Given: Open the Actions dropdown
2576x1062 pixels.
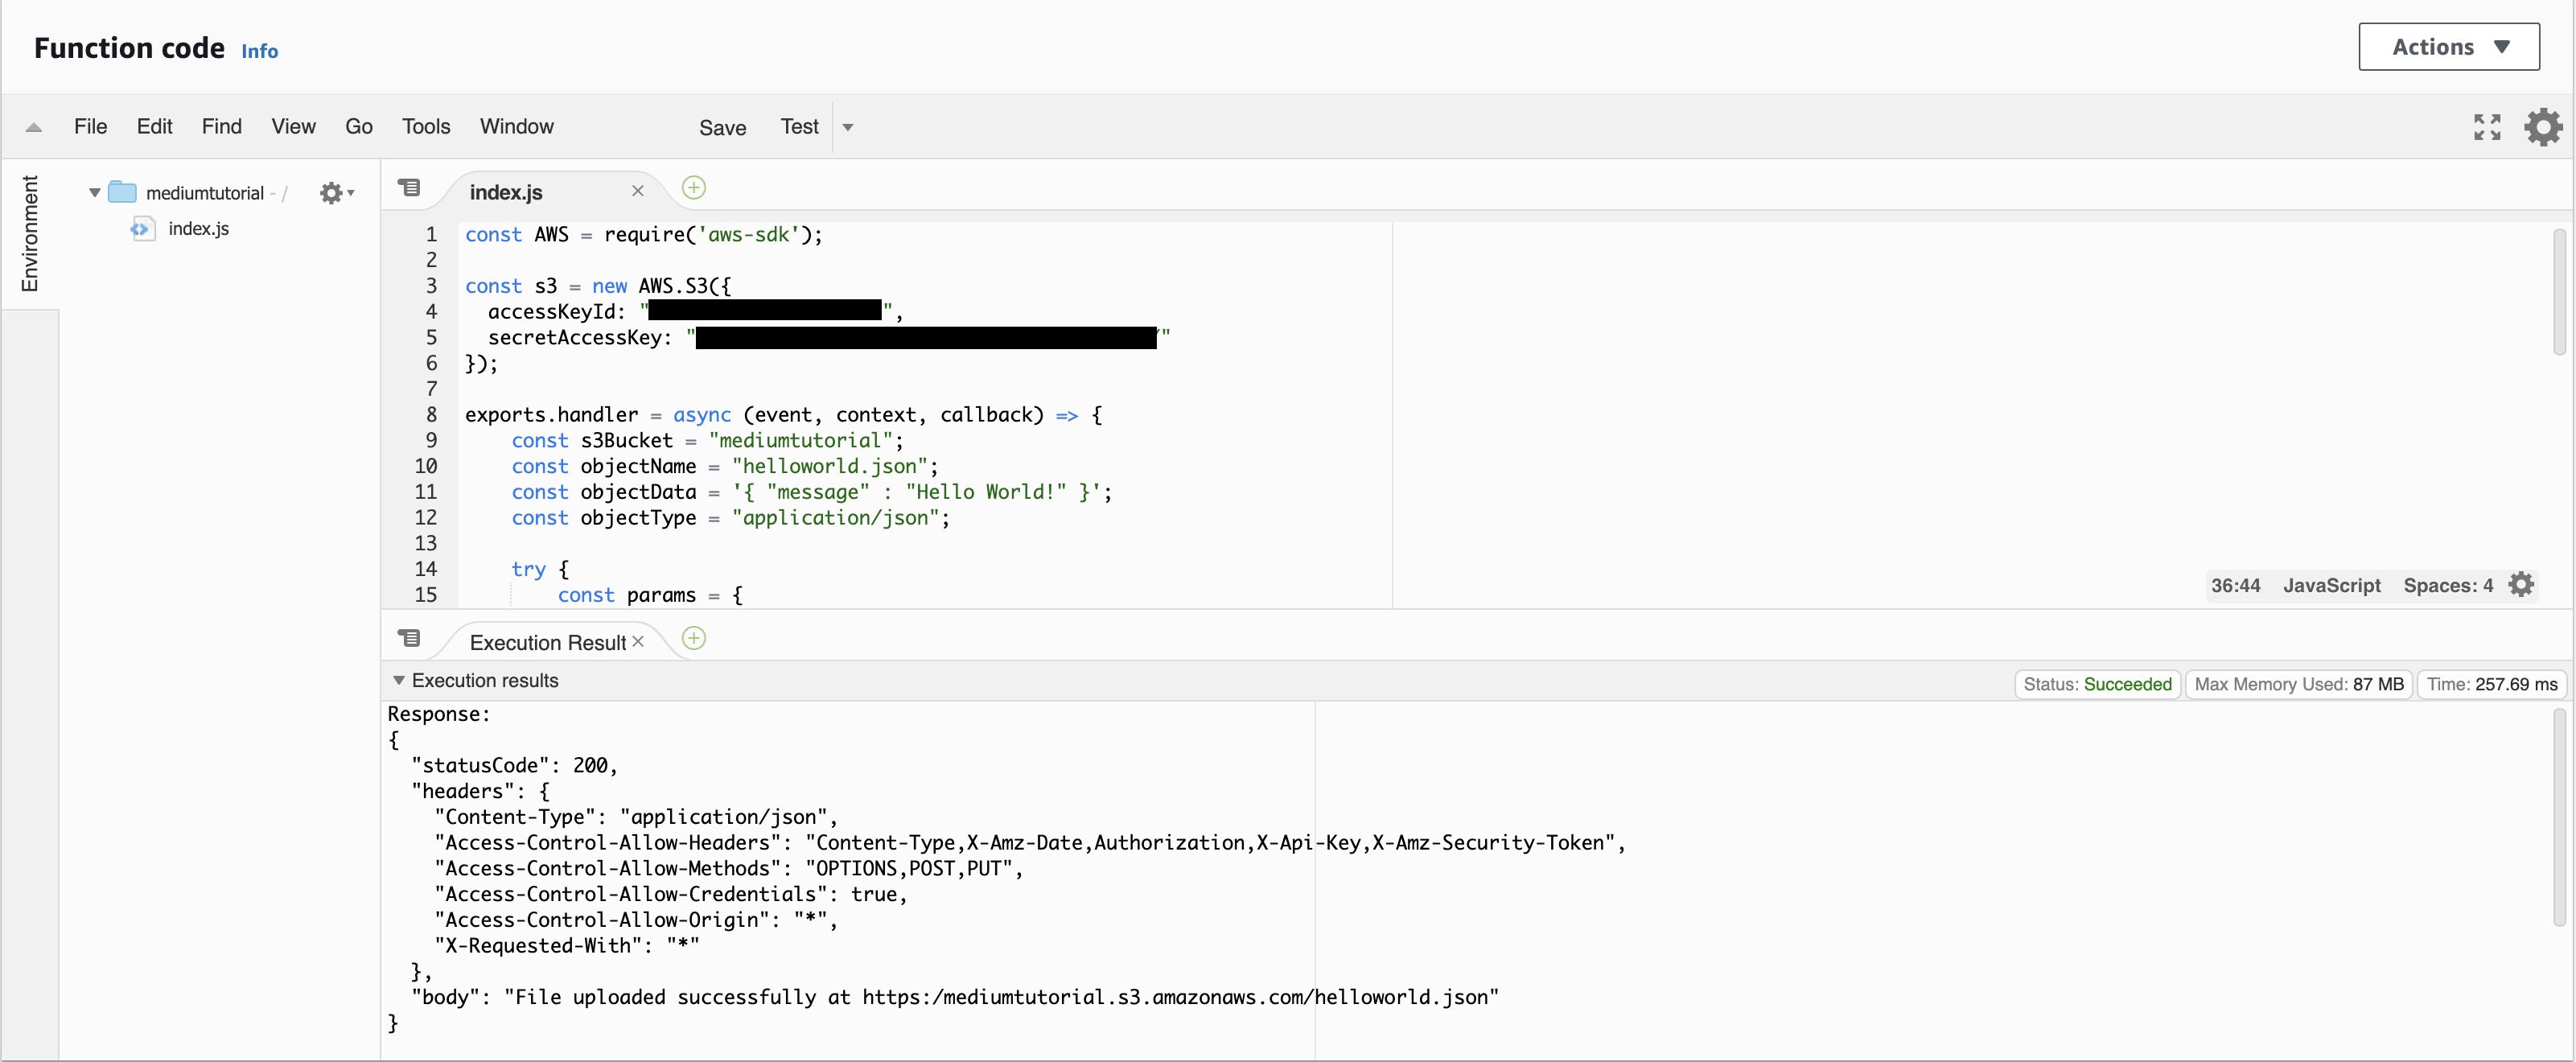Looking at the screenshot, I should [x=2448, y=47].
